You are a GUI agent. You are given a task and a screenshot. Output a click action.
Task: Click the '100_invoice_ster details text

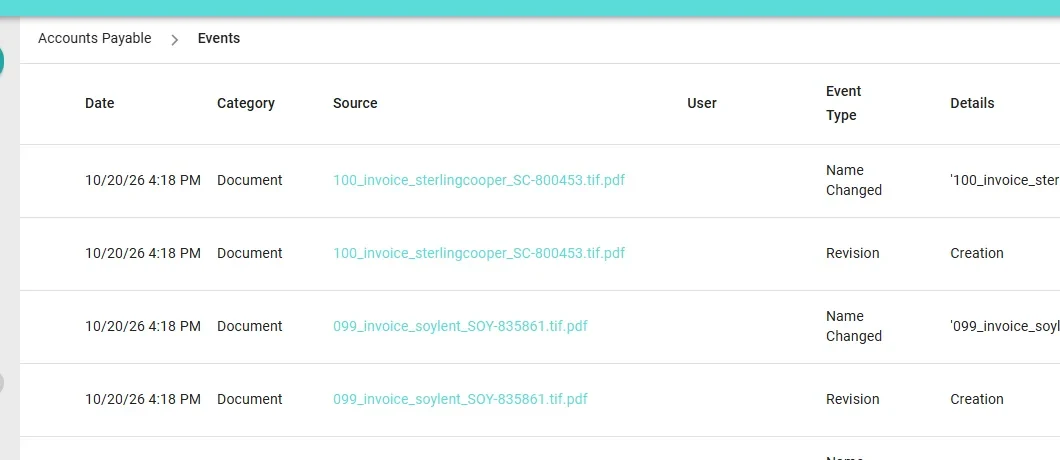[x=1005, y=180]
